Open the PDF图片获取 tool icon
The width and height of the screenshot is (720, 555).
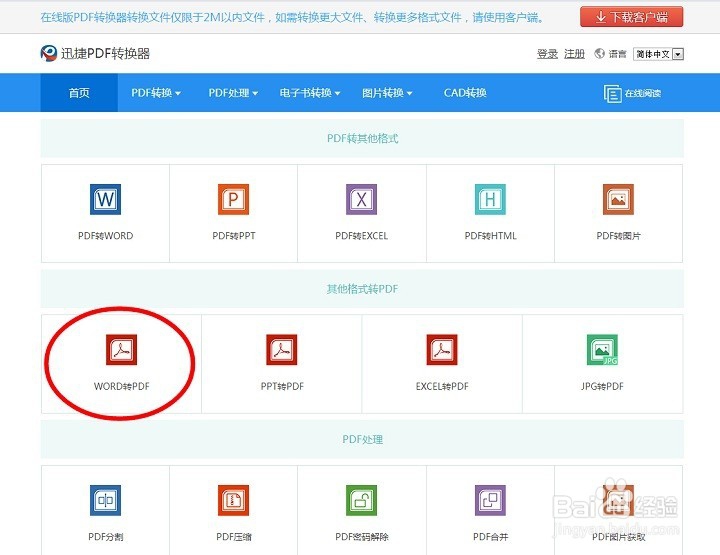(x=618, y=500)
